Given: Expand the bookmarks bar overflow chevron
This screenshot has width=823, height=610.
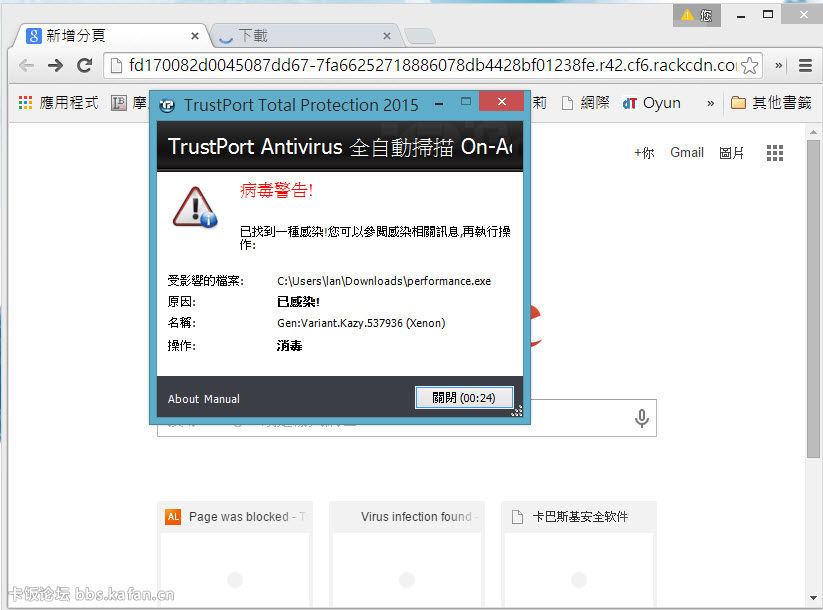Looking at the screenshot, I should 710,103.
